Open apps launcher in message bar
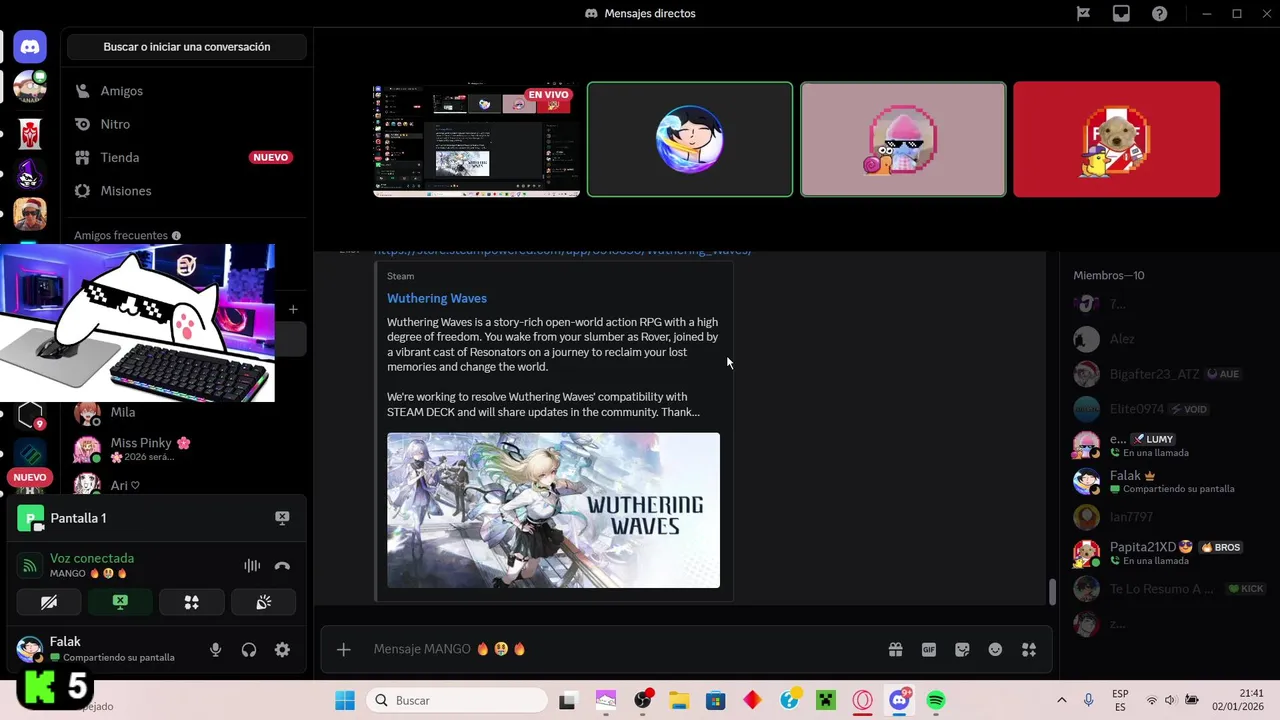1280x720 pixels. click(1029, 650)
